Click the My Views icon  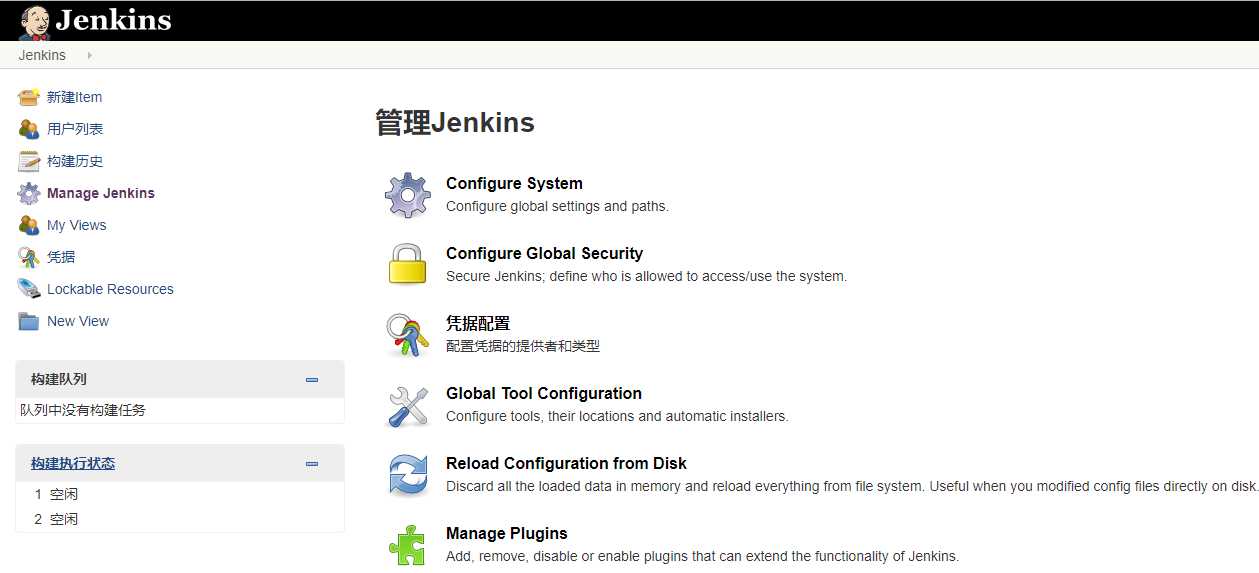click(29, 225)
